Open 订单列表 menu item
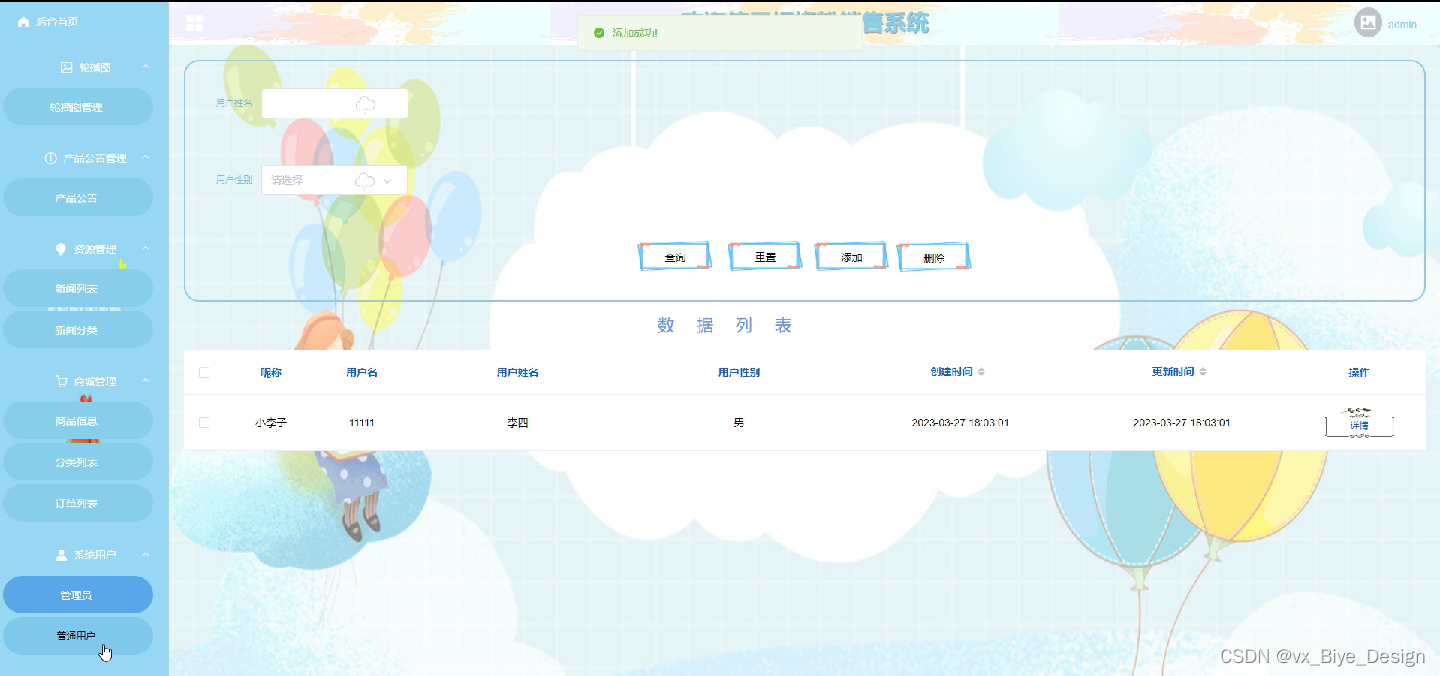This screenshot has width=1440, height=676. 78,504
